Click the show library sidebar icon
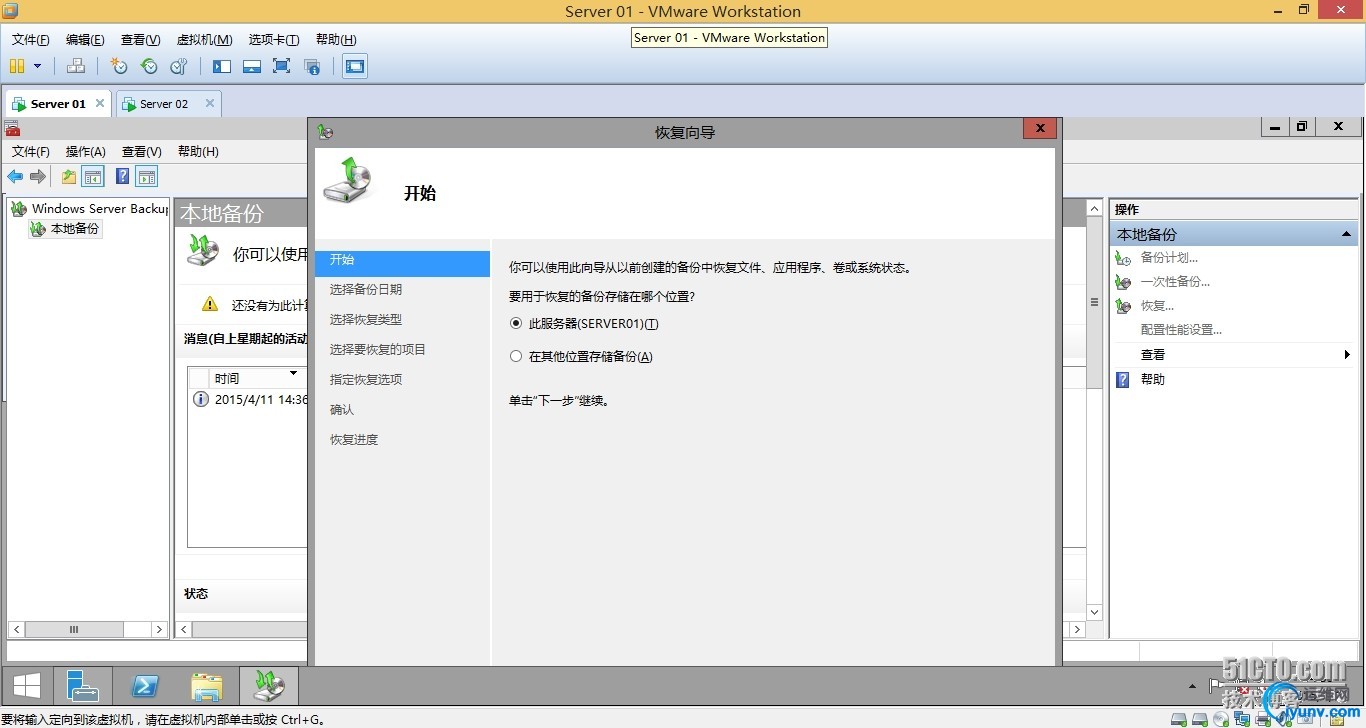Image resolution: width=1366 pixels, height=728 pixels. [222, 66]
